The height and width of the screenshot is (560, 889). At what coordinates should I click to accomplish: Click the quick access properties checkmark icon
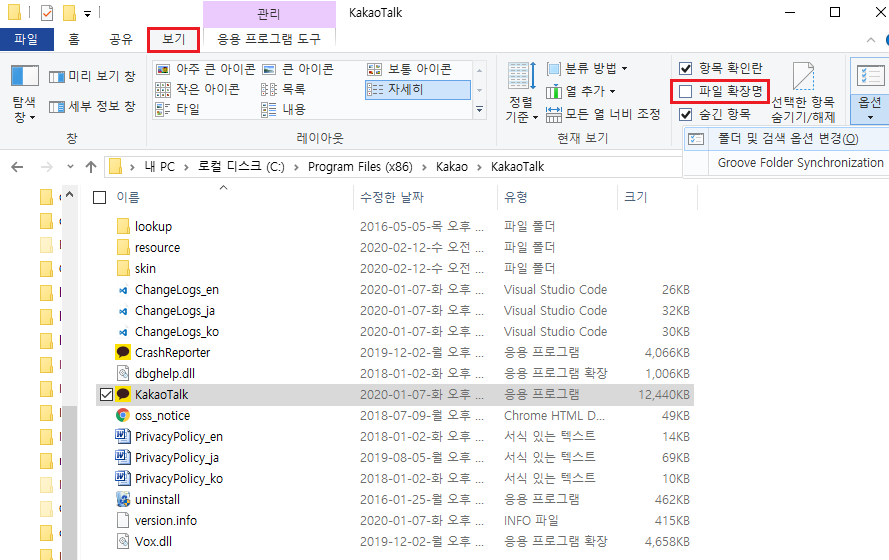point(48,12)
